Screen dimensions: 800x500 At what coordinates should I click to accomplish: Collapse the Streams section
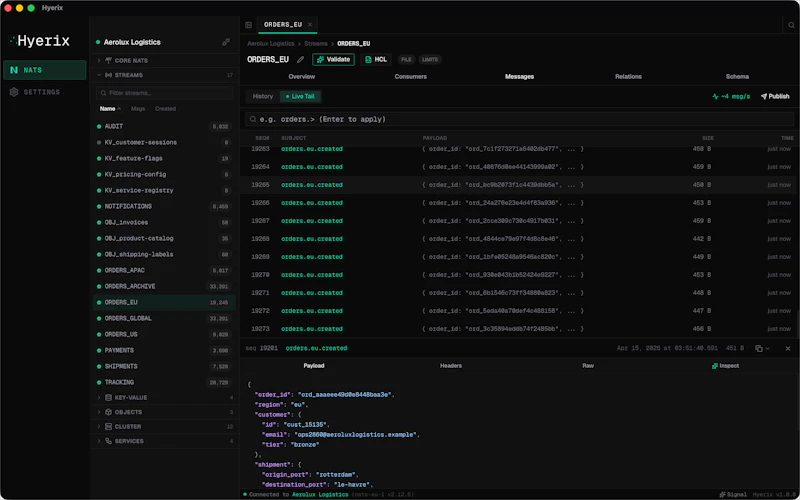coord(164,75)
